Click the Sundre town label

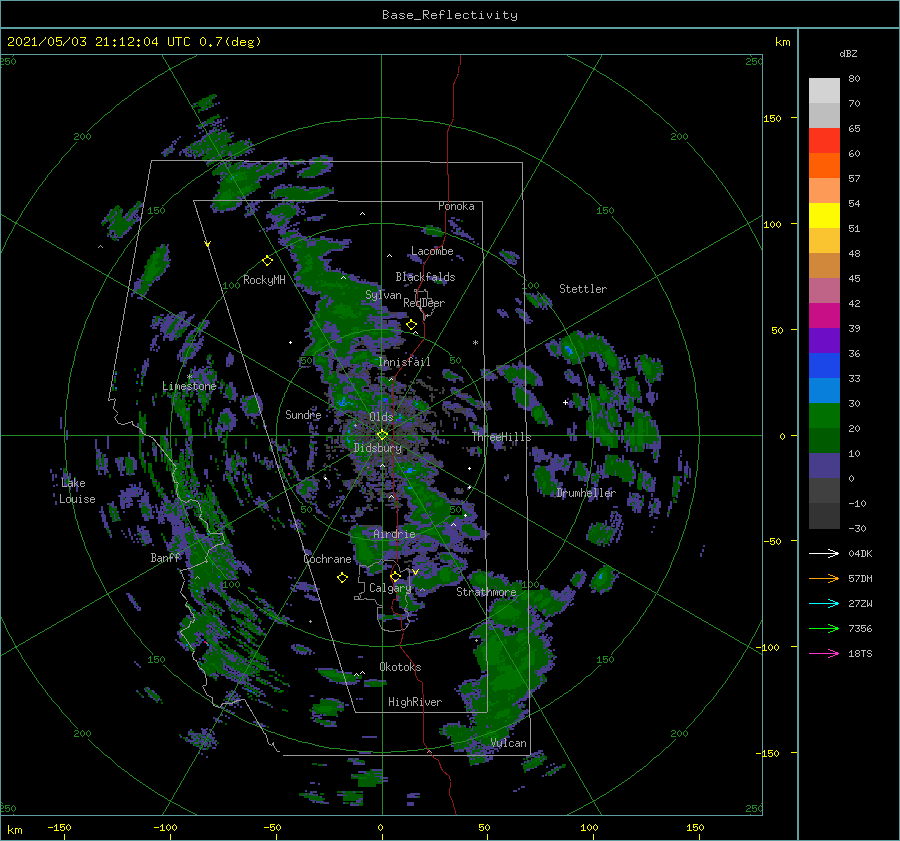tap(303, 414)
